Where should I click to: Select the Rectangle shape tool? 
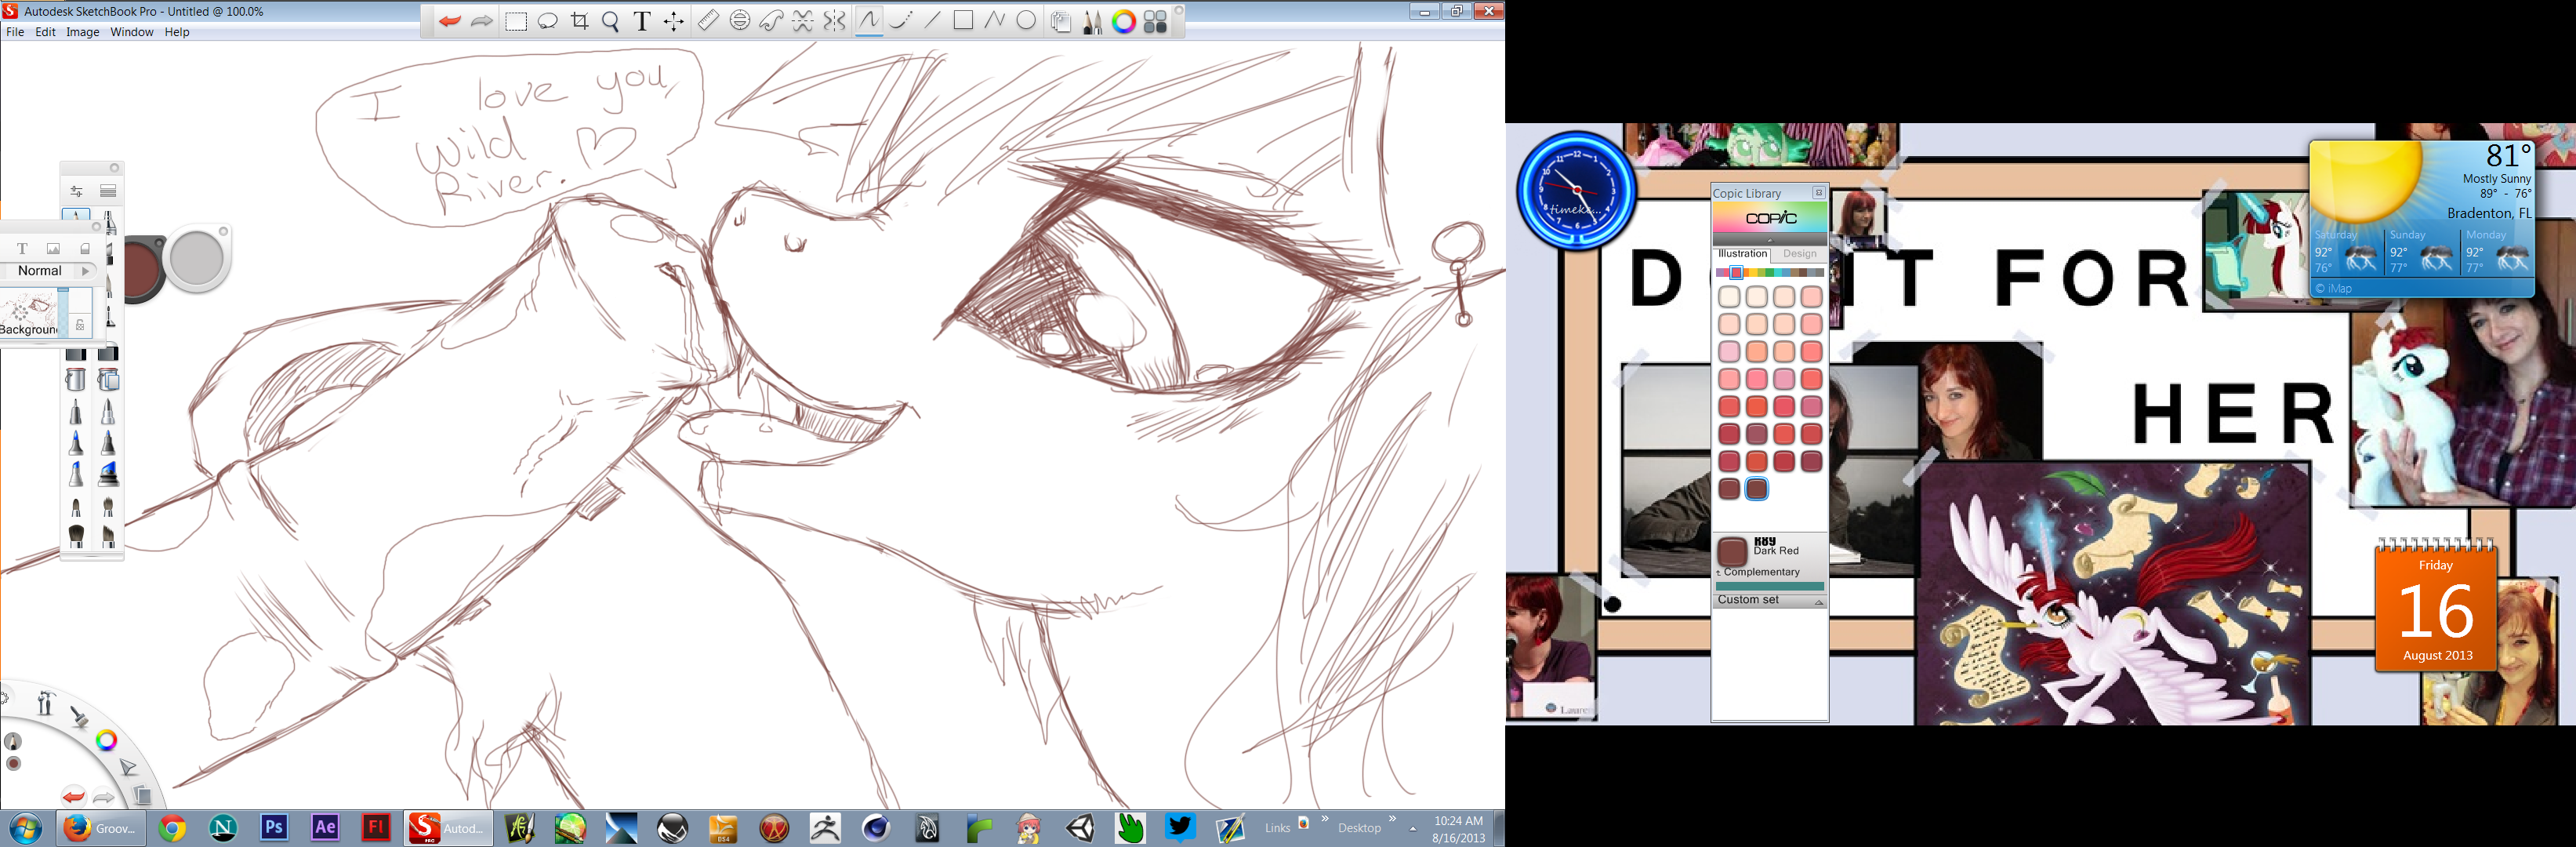point(963,21)
